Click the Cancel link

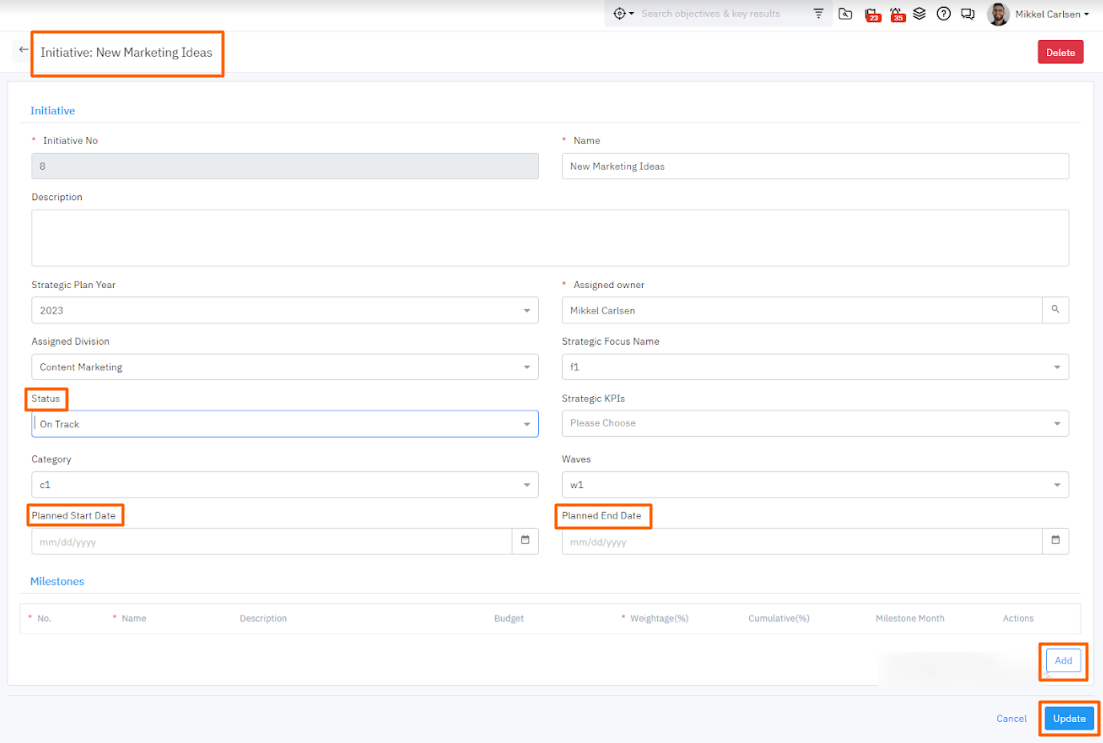1011,718
